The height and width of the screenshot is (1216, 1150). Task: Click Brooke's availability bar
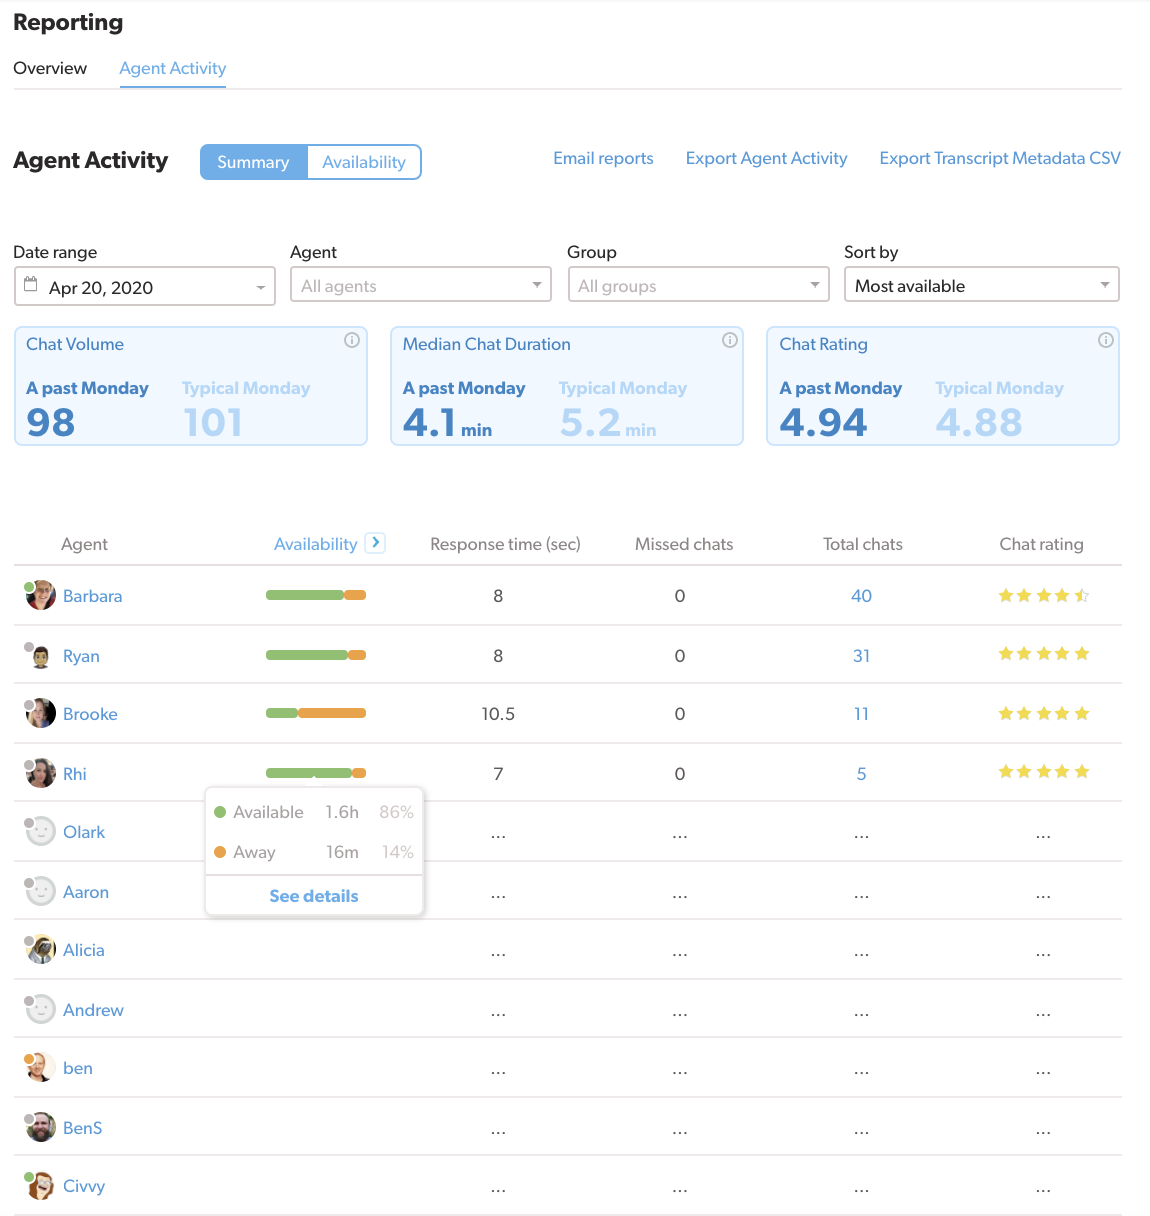point(316,713)
